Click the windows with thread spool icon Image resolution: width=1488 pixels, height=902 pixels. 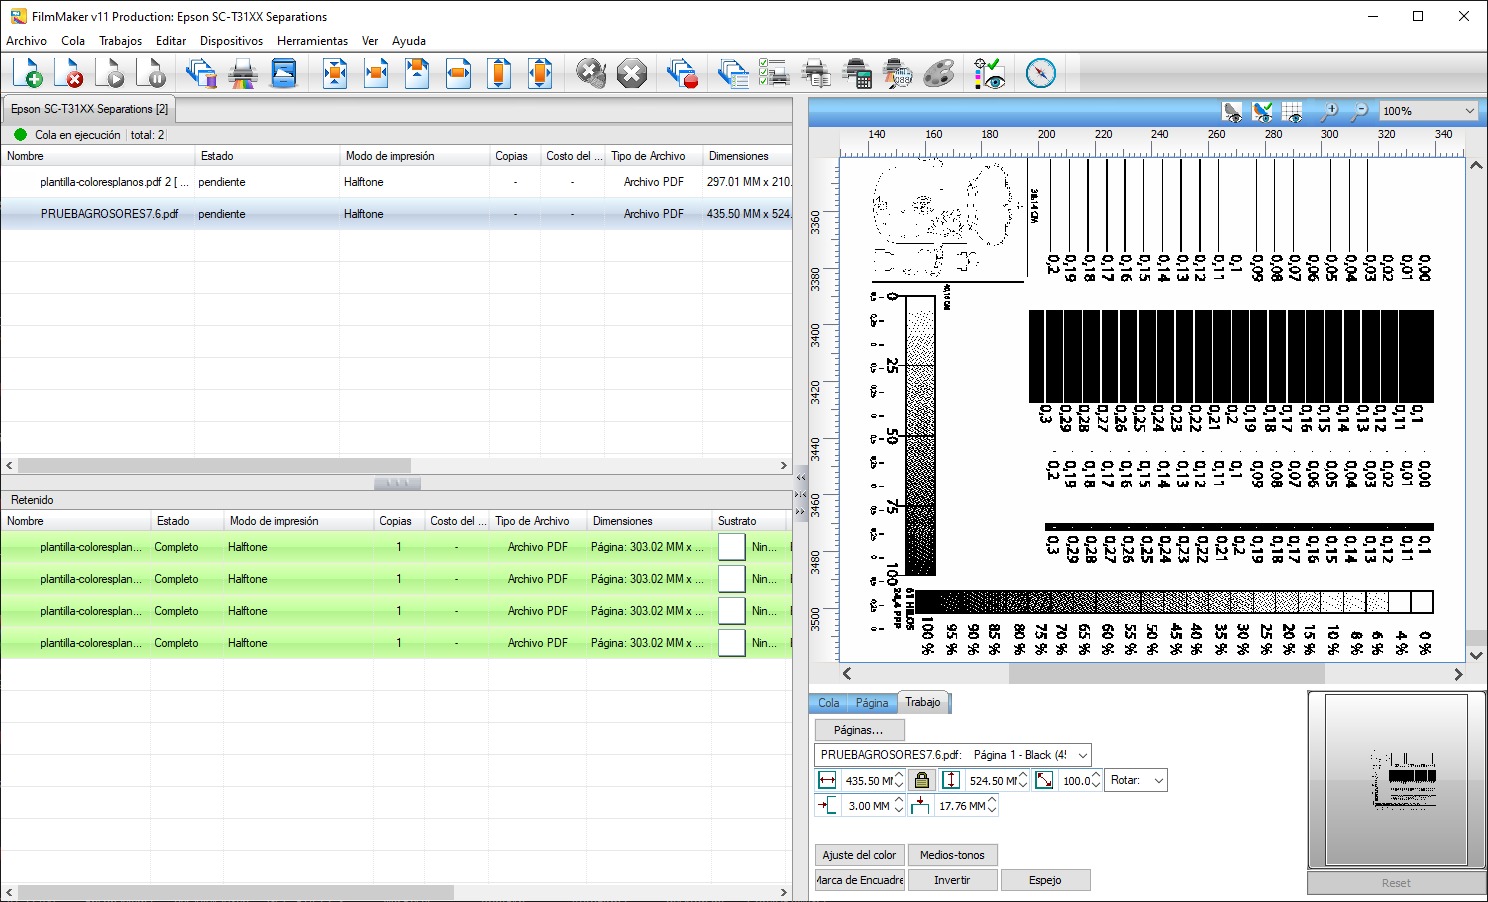(202, 73)
